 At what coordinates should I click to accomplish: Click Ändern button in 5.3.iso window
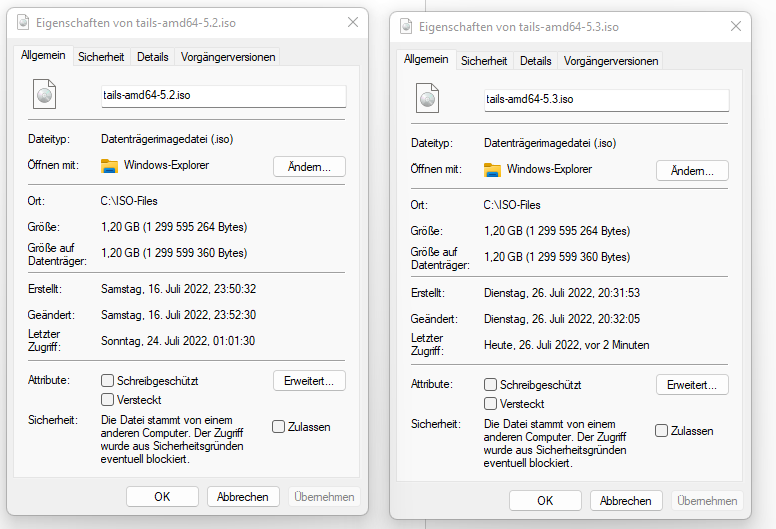point(692,171)
